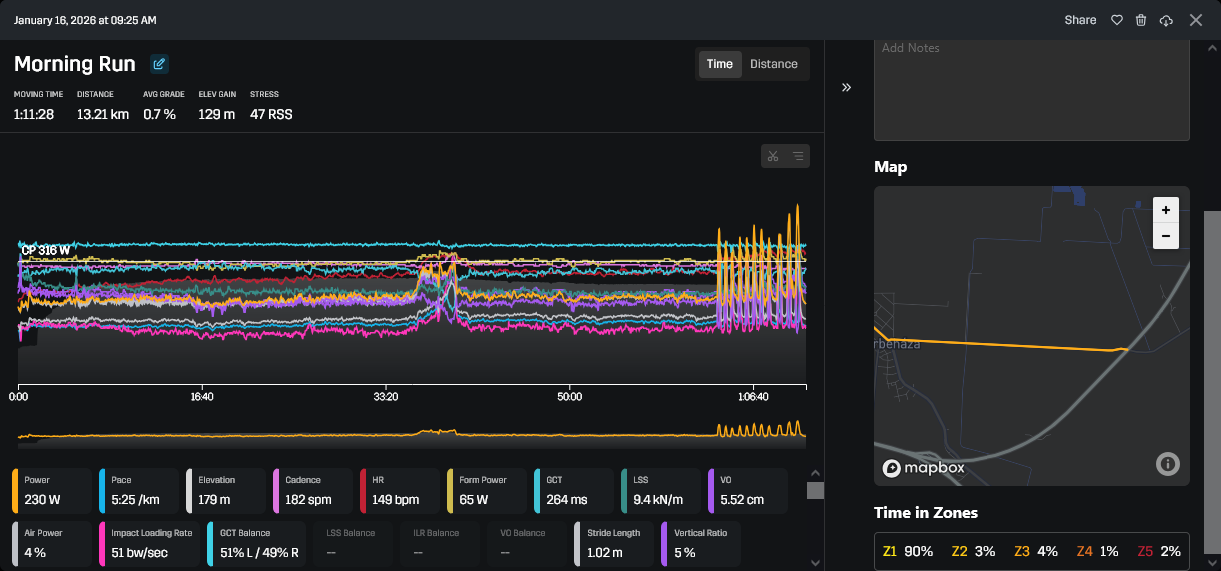Viewport: 1221px width, 571px height.
Task: Open map information icon
Action: coord(1167,464)
